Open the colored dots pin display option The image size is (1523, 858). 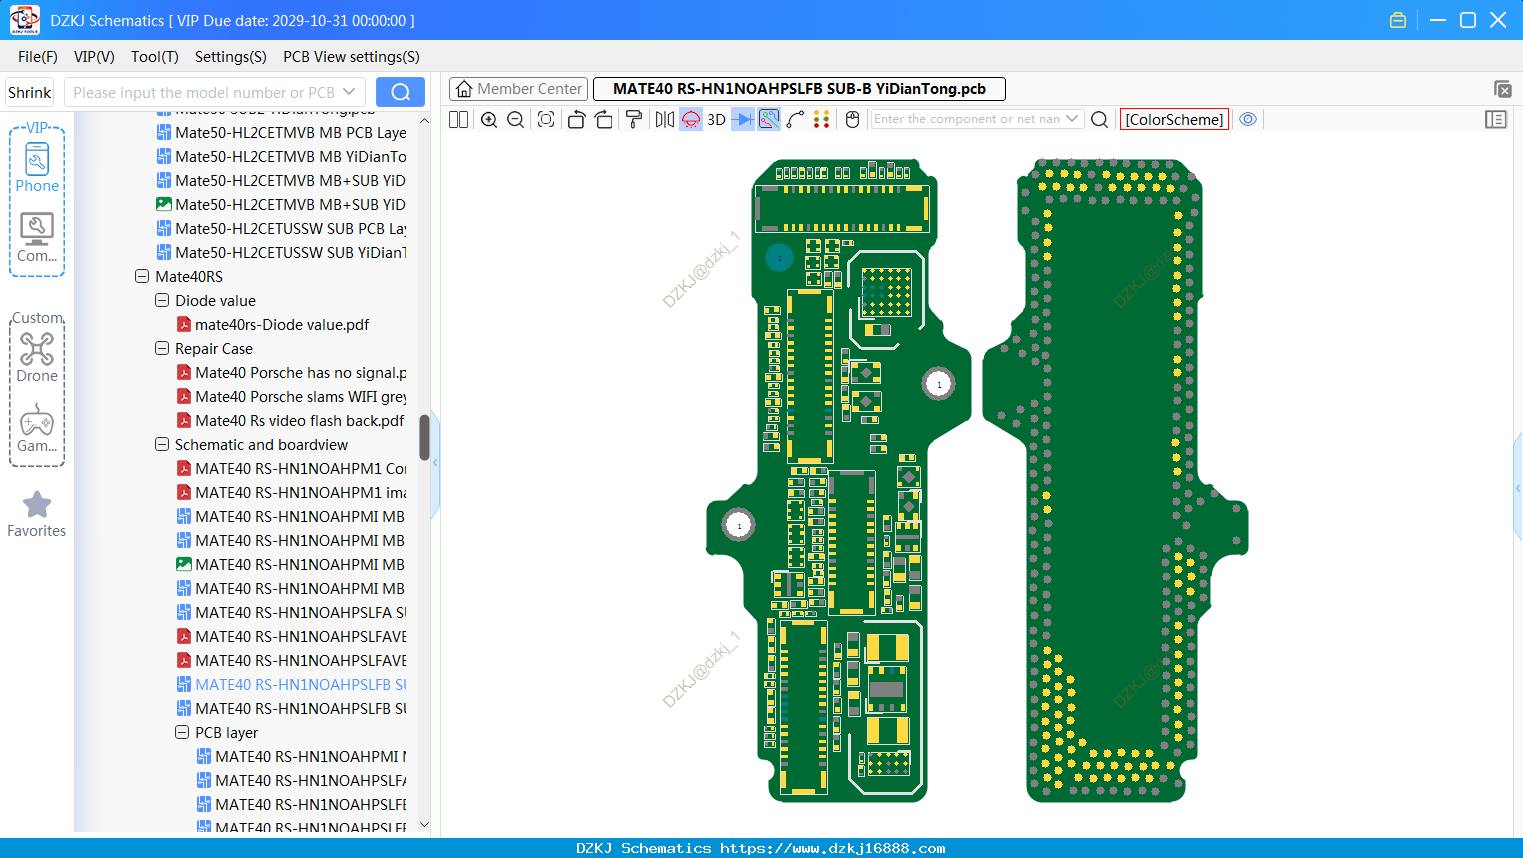(x=822, y=119)
